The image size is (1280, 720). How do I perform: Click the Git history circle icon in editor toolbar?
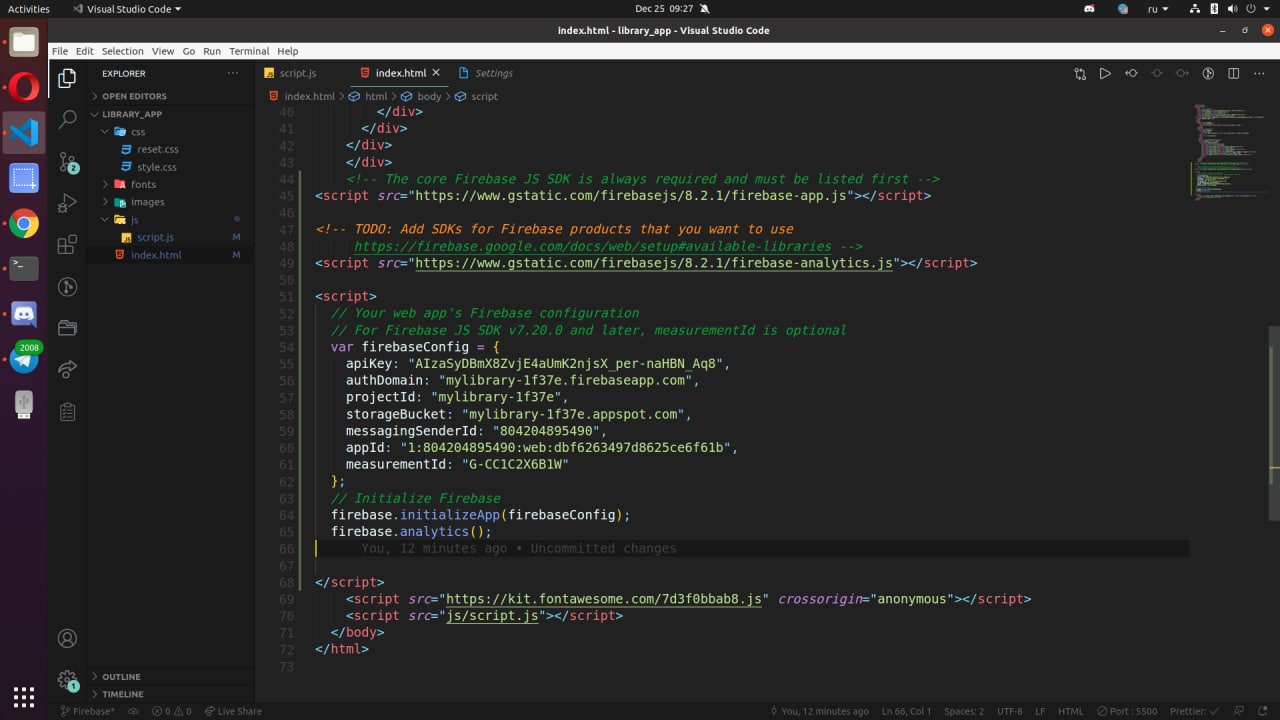(x=1208, y=73)
